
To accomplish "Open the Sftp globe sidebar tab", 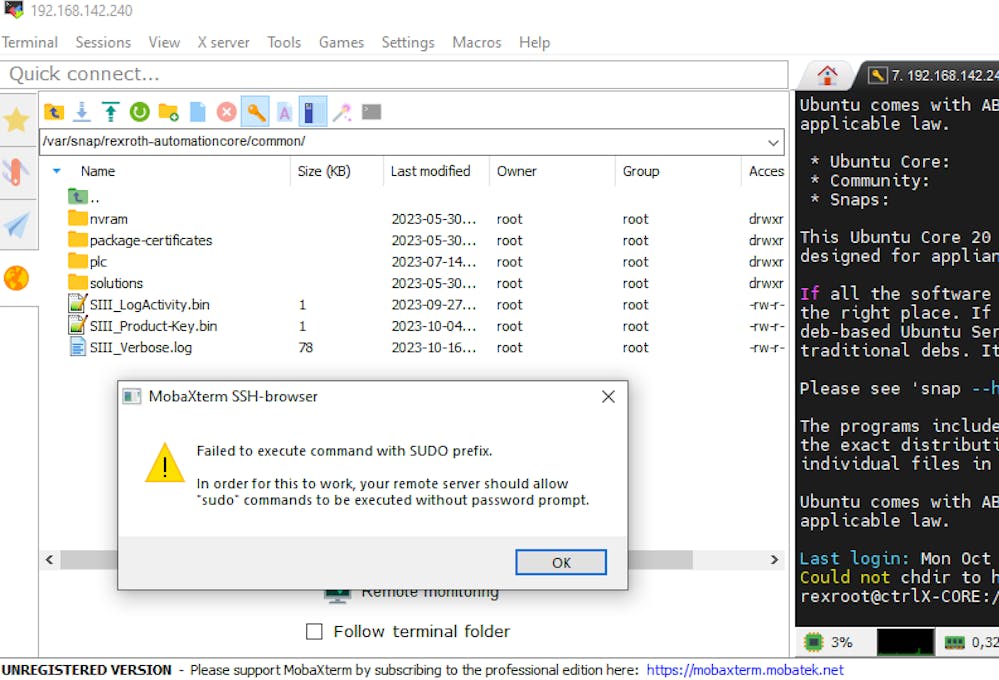I will tap(17, 278).
